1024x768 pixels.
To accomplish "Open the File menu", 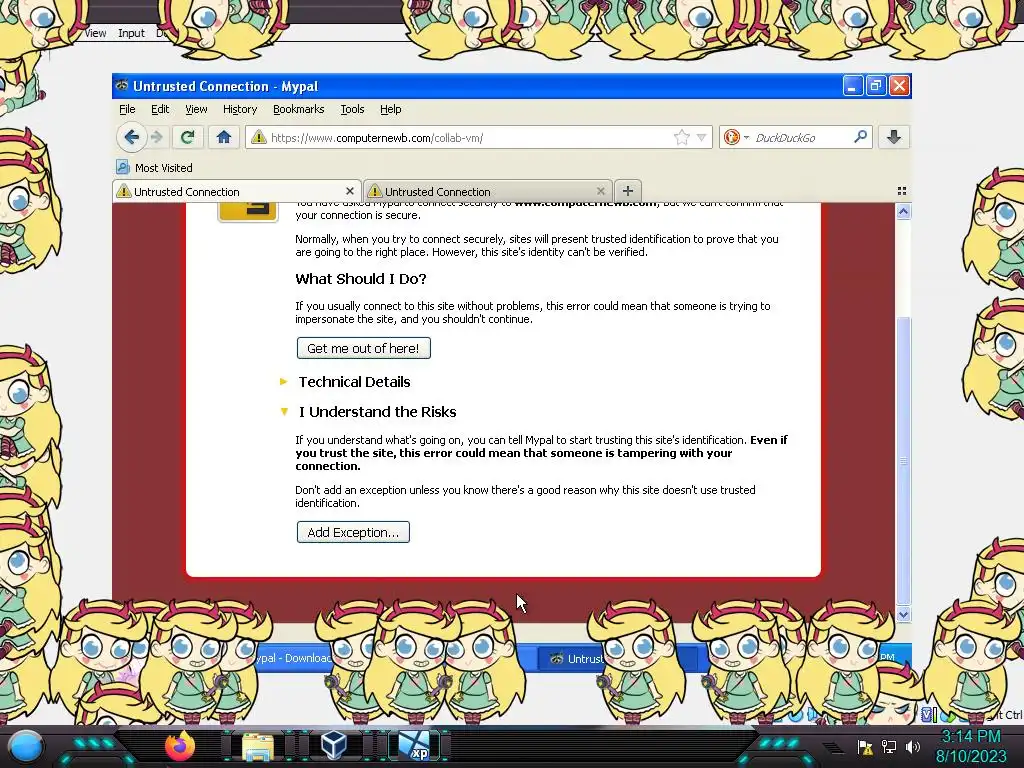I will click(127, 109).
